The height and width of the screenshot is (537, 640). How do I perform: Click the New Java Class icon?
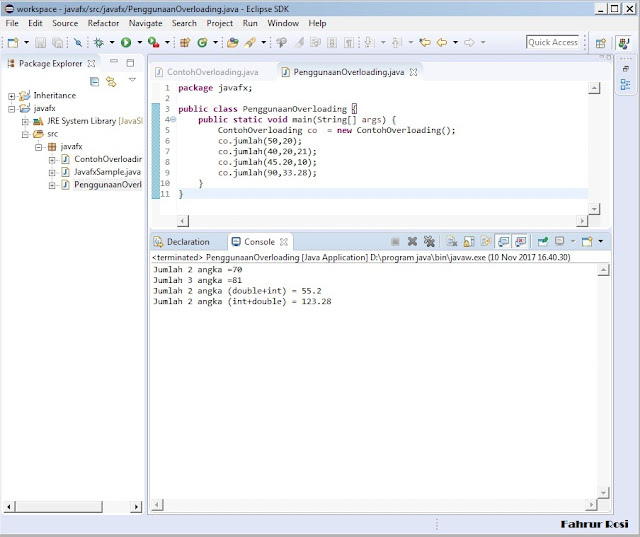[x=202, y=42]
